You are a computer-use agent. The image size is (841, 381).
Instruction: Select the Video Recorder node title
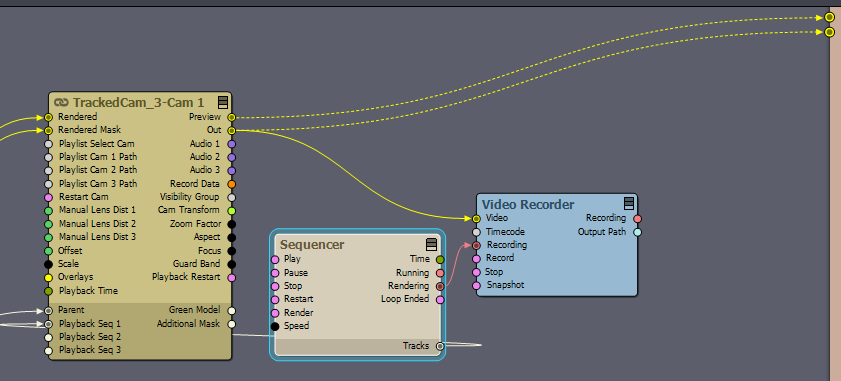[x=528, y=204]
